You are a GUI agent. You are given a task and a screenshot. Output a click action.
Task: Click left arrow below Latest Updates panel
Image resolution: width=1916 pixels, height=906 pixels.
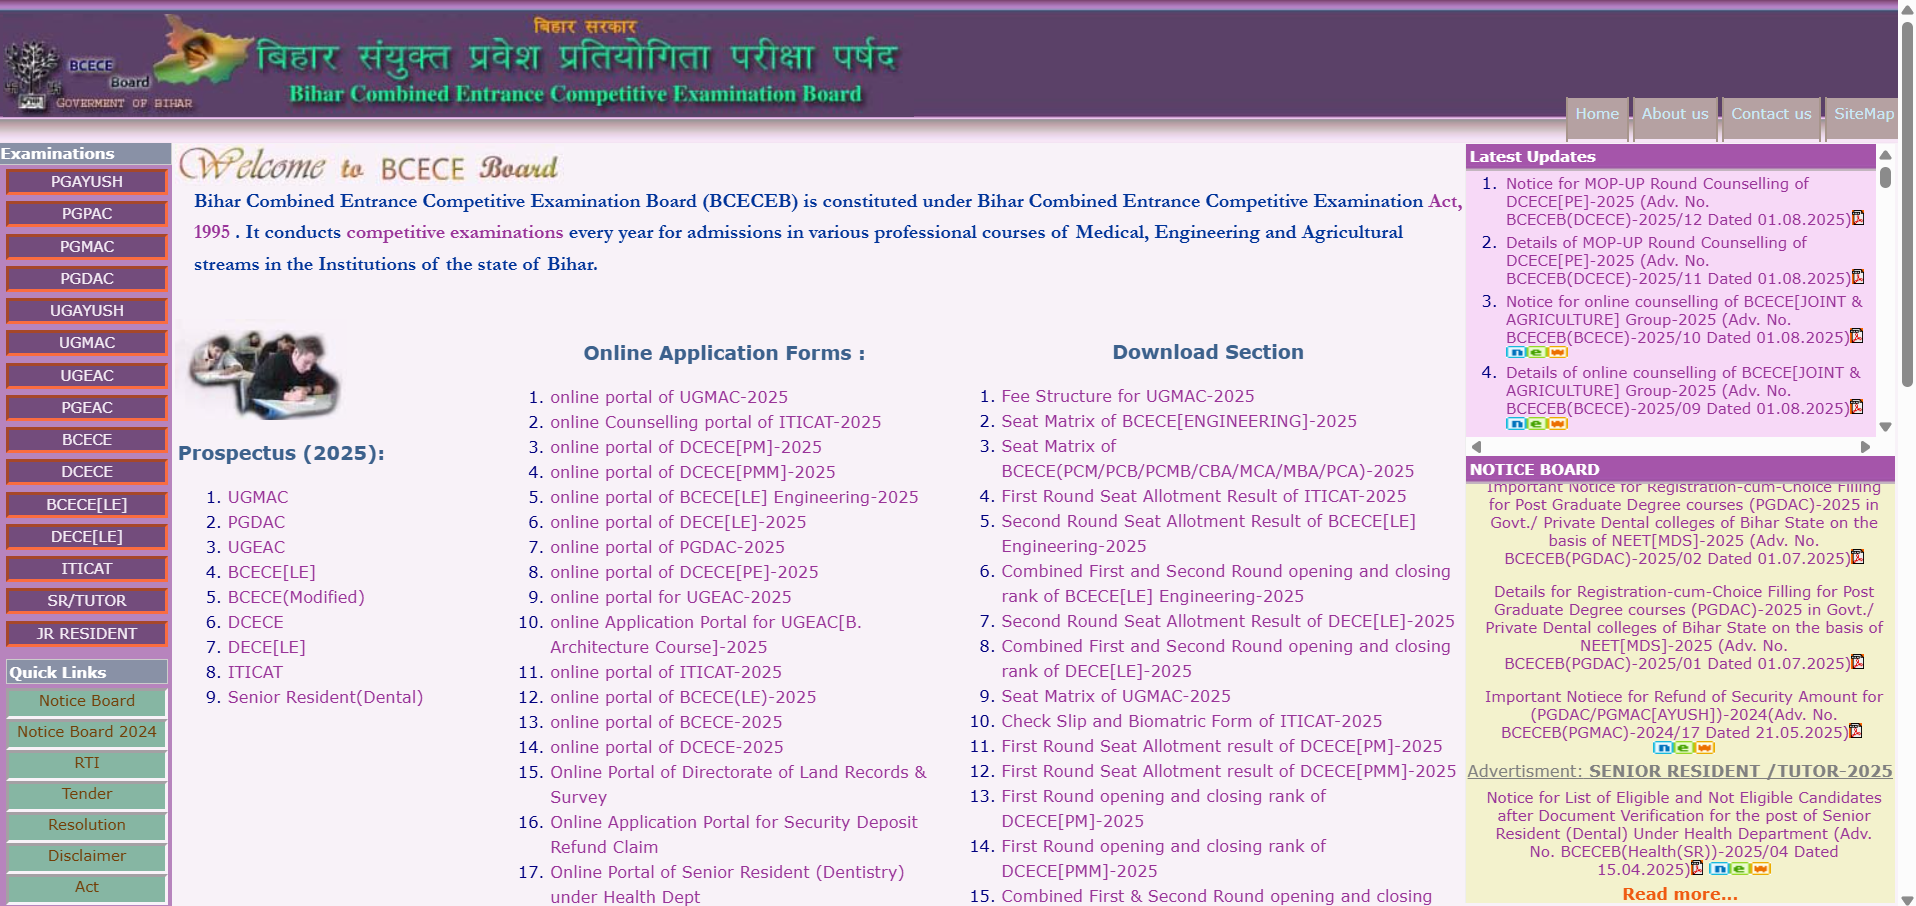click(1476, 447)
